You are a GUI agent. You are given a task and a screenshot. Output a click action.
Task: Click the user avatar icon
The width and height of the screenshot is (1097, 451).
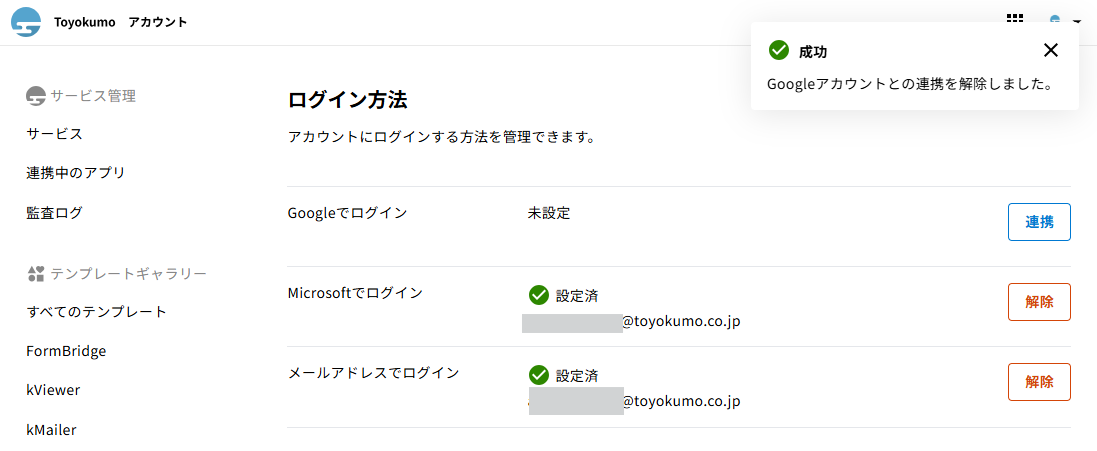[1055, 19]
